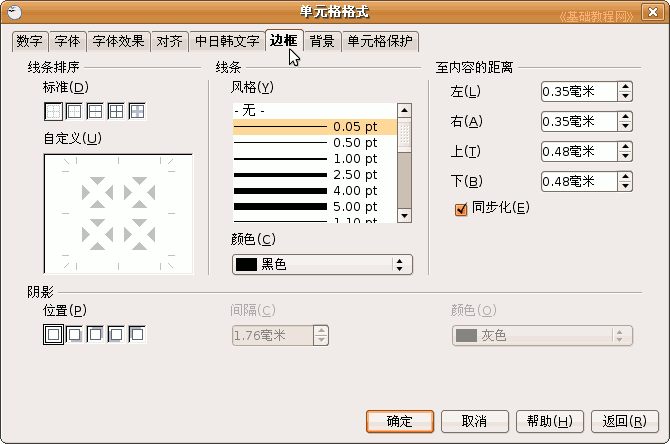
Task: Click the line style list scrollbar thumb
Action: click(x=404, y=134)
